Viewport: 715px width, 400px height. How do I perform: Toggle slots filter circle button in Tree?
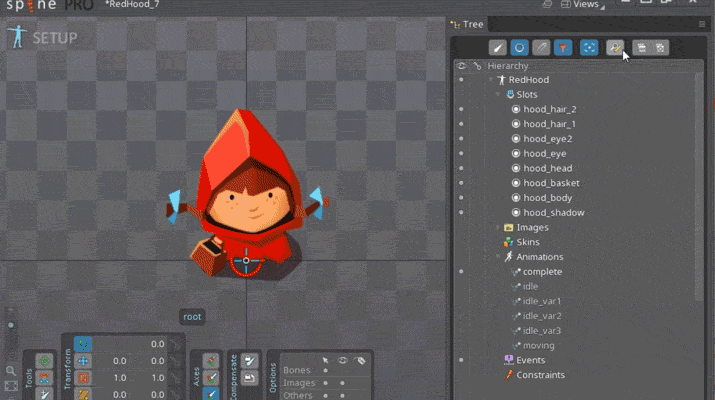pyautogui.click(x=519, y=47)
